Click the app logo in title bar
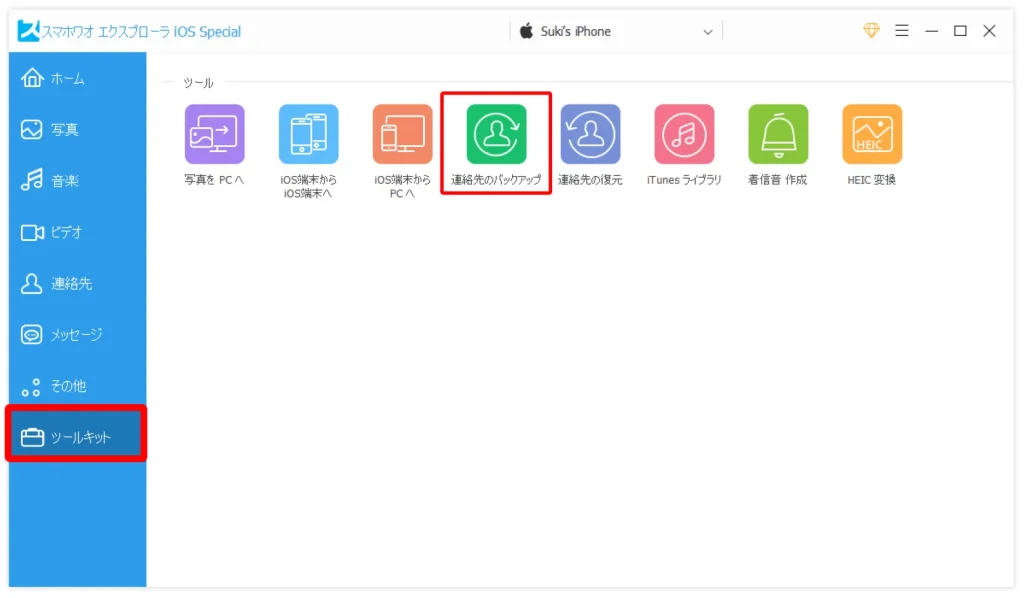This screenshot has height=598, width=1024. pos(28,31)
